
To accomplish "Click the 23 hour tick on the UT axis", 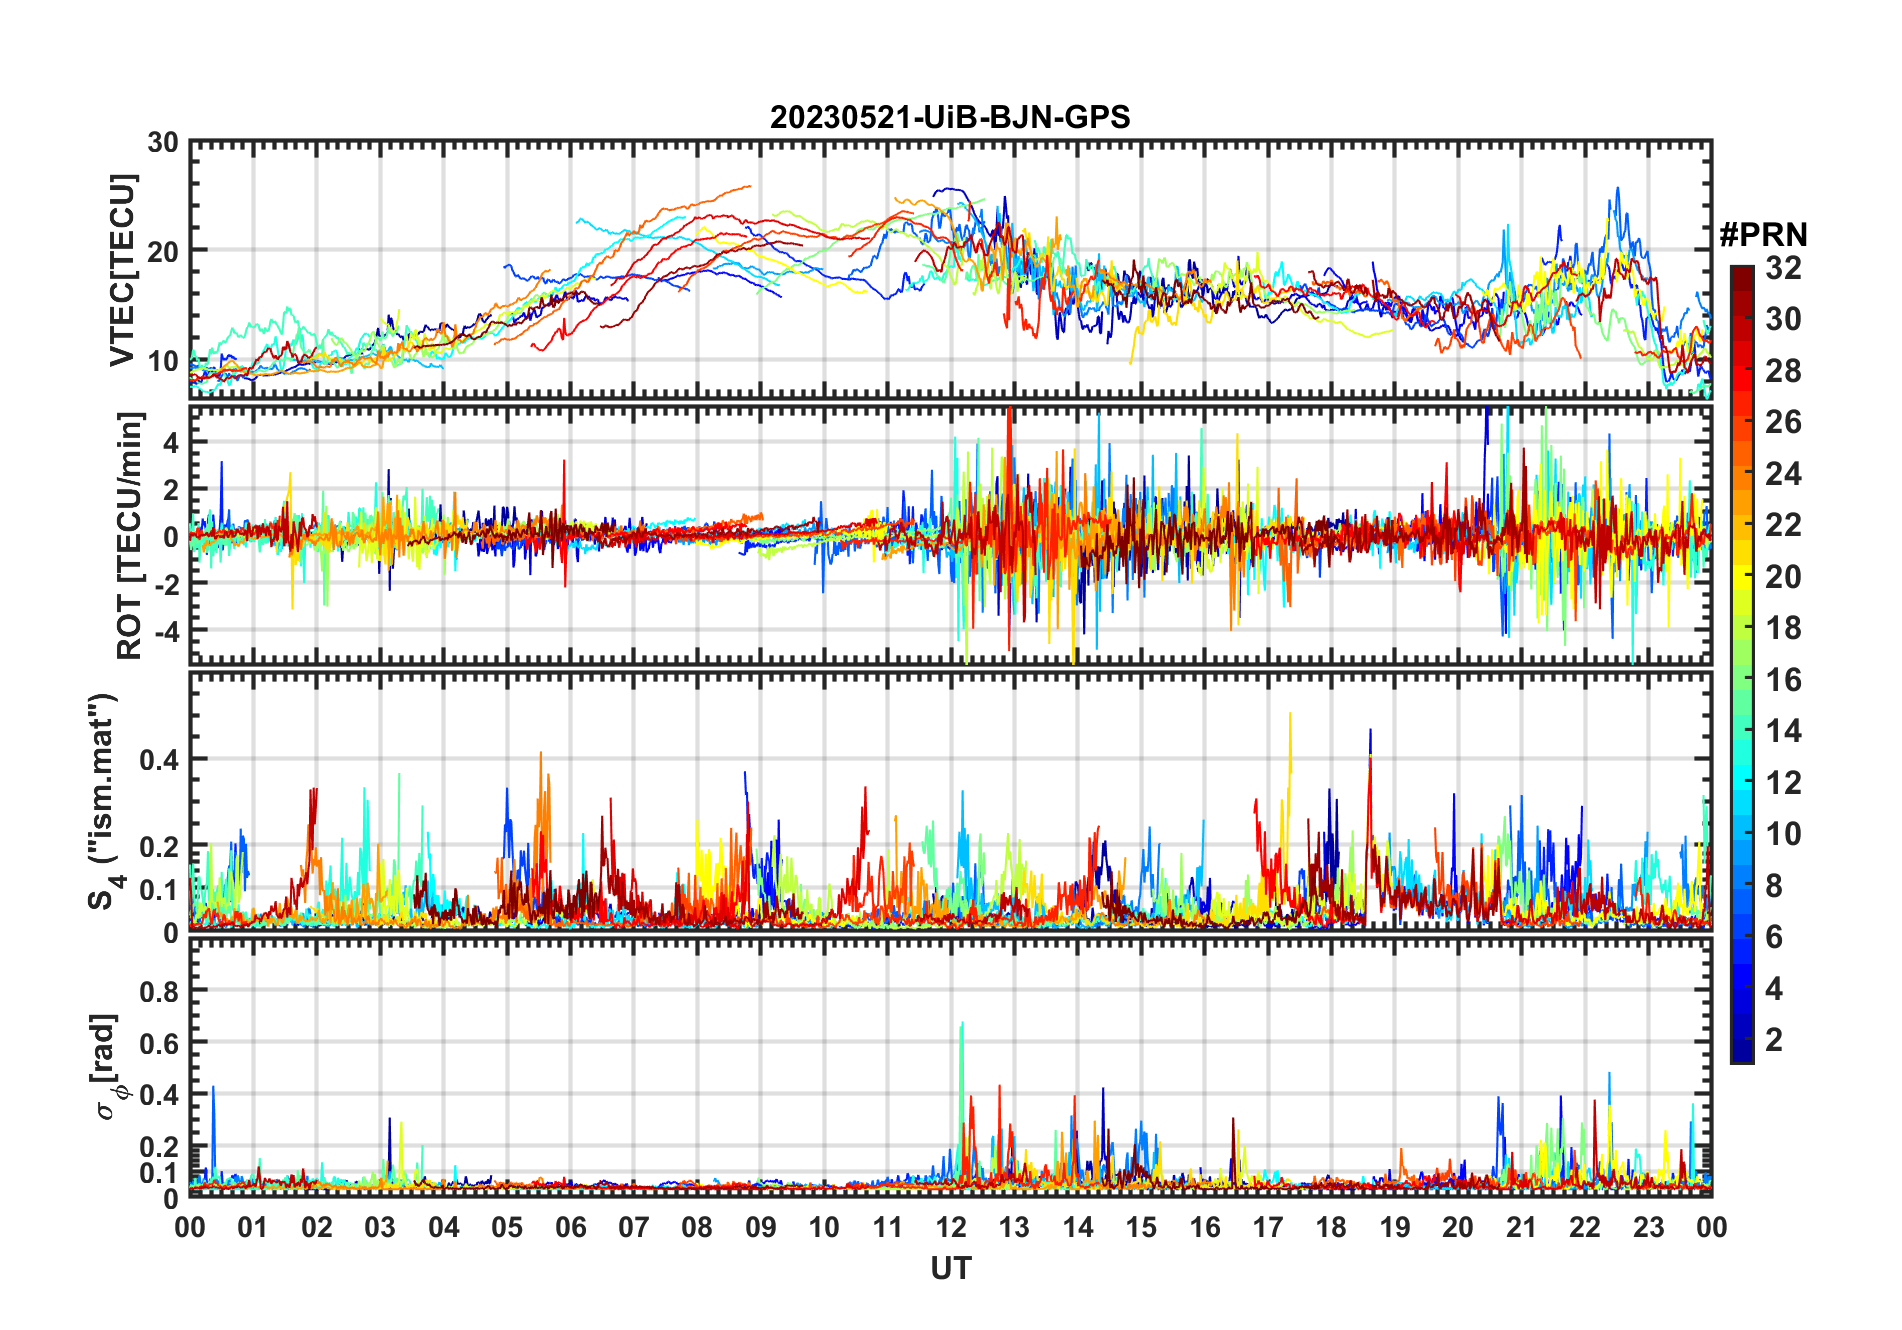I will [1648, 1227].
